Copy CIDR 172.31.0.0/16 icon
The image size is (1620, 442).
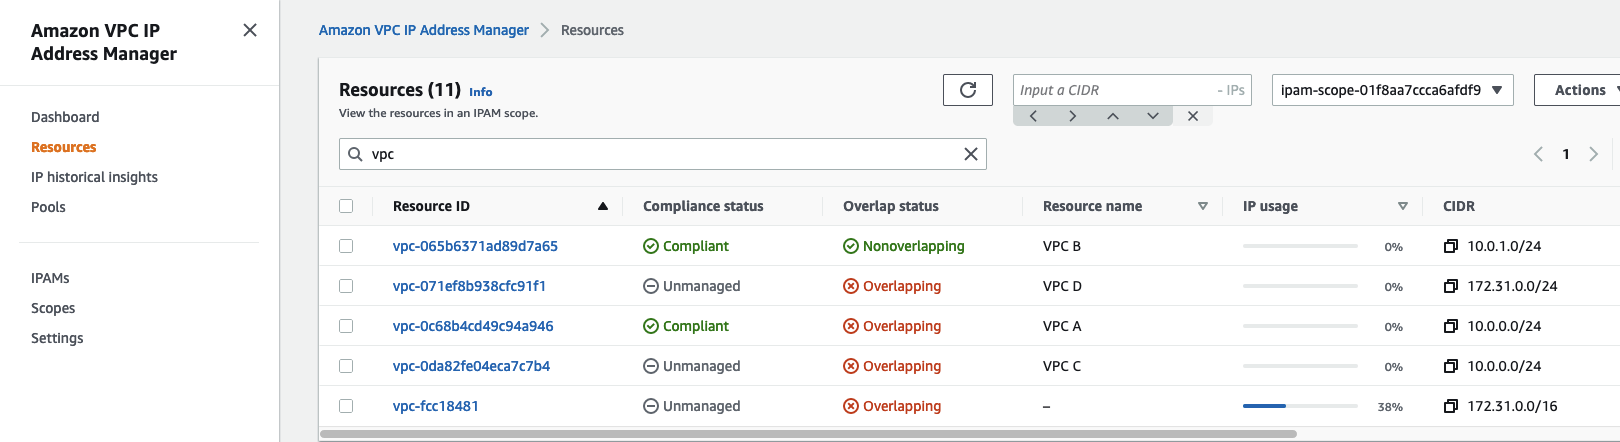tap(1451, 406)
